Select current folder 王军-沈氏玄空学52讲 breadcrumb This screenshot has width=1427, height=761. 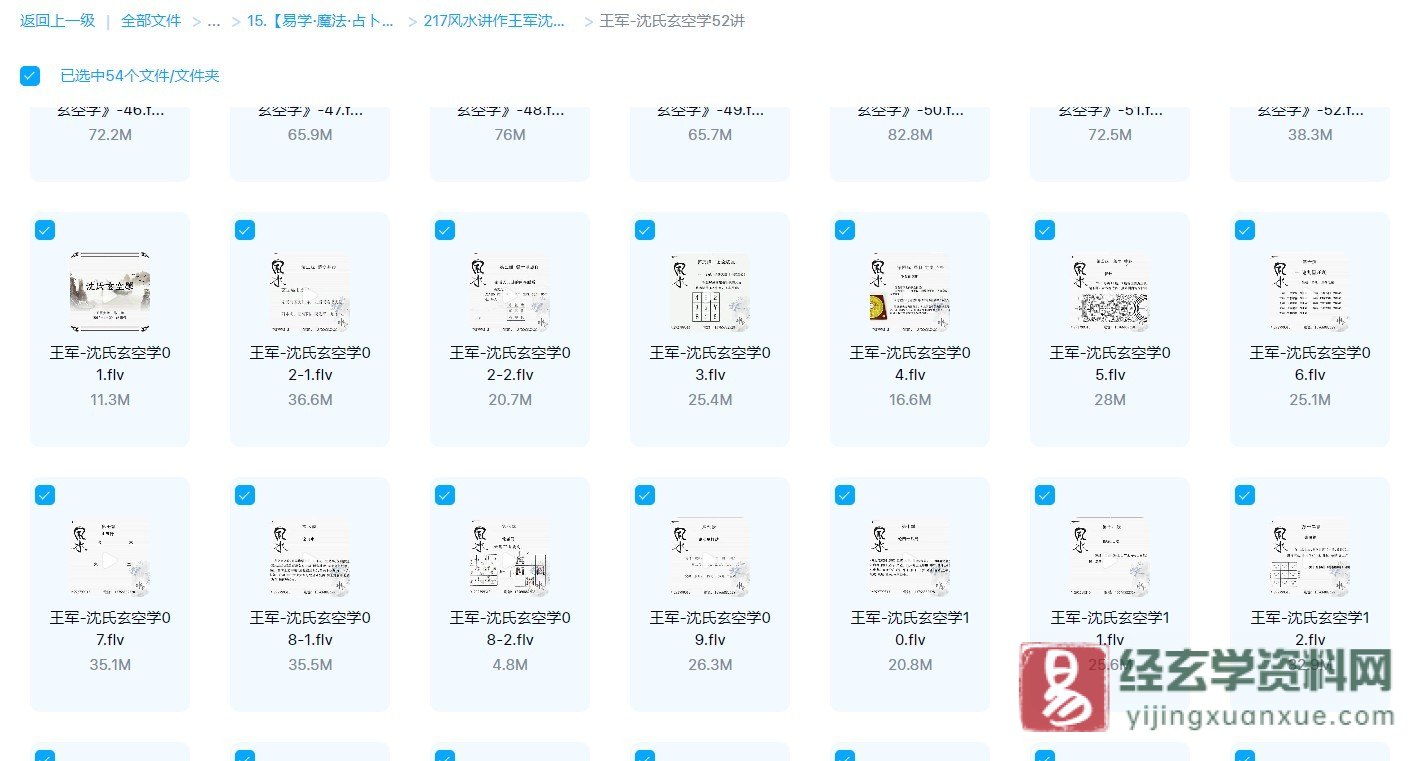pos(672,20)
